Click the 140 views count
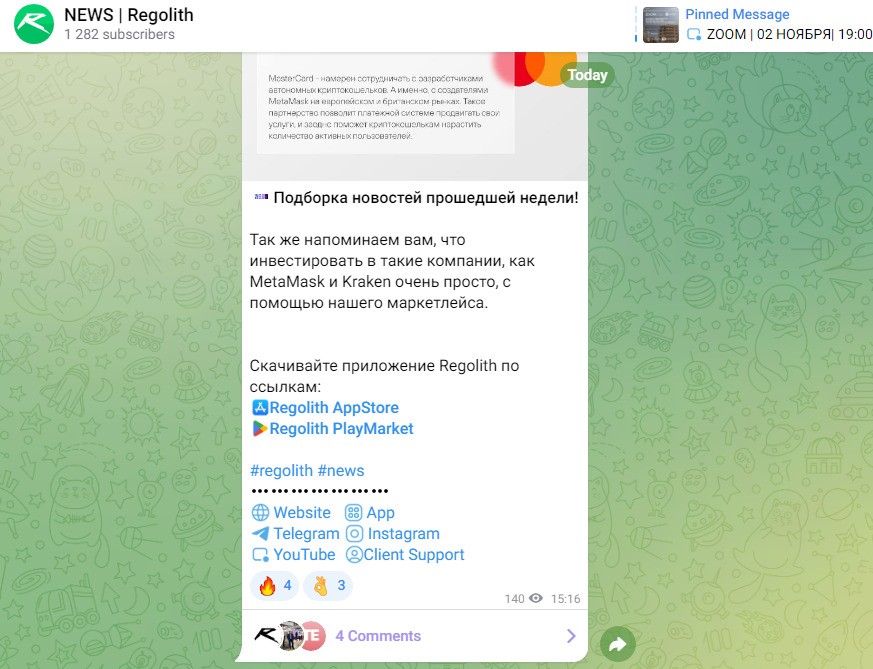 pyautogui.click(x=514, y=599)
